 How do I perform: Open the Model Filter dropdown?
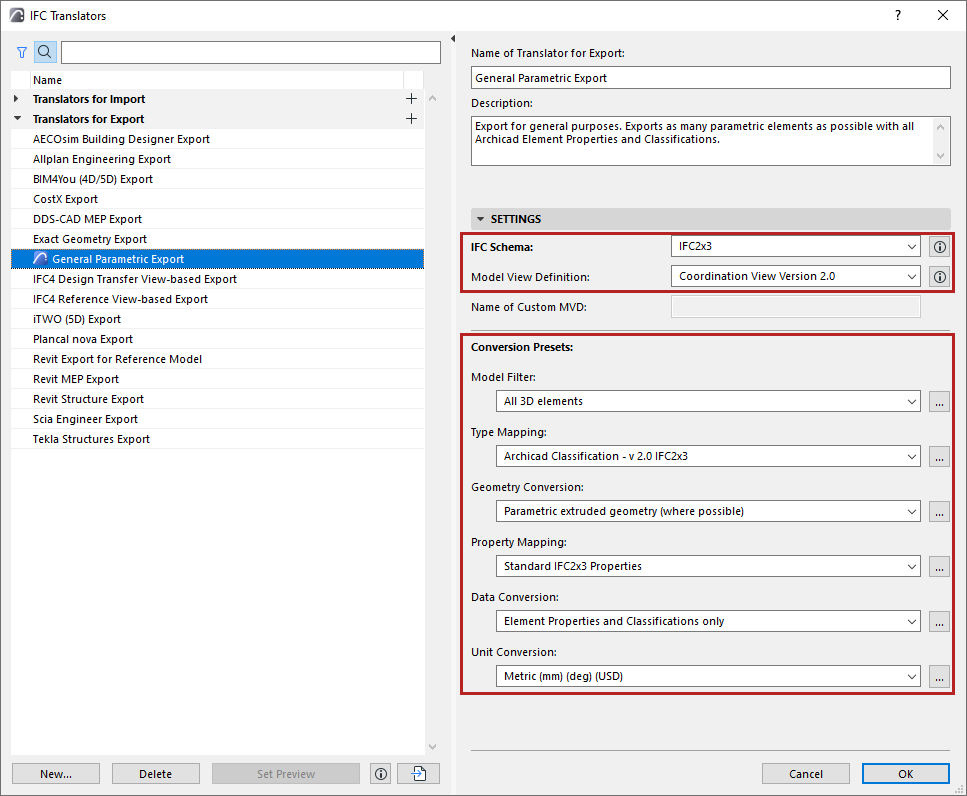tap(708, 401)
